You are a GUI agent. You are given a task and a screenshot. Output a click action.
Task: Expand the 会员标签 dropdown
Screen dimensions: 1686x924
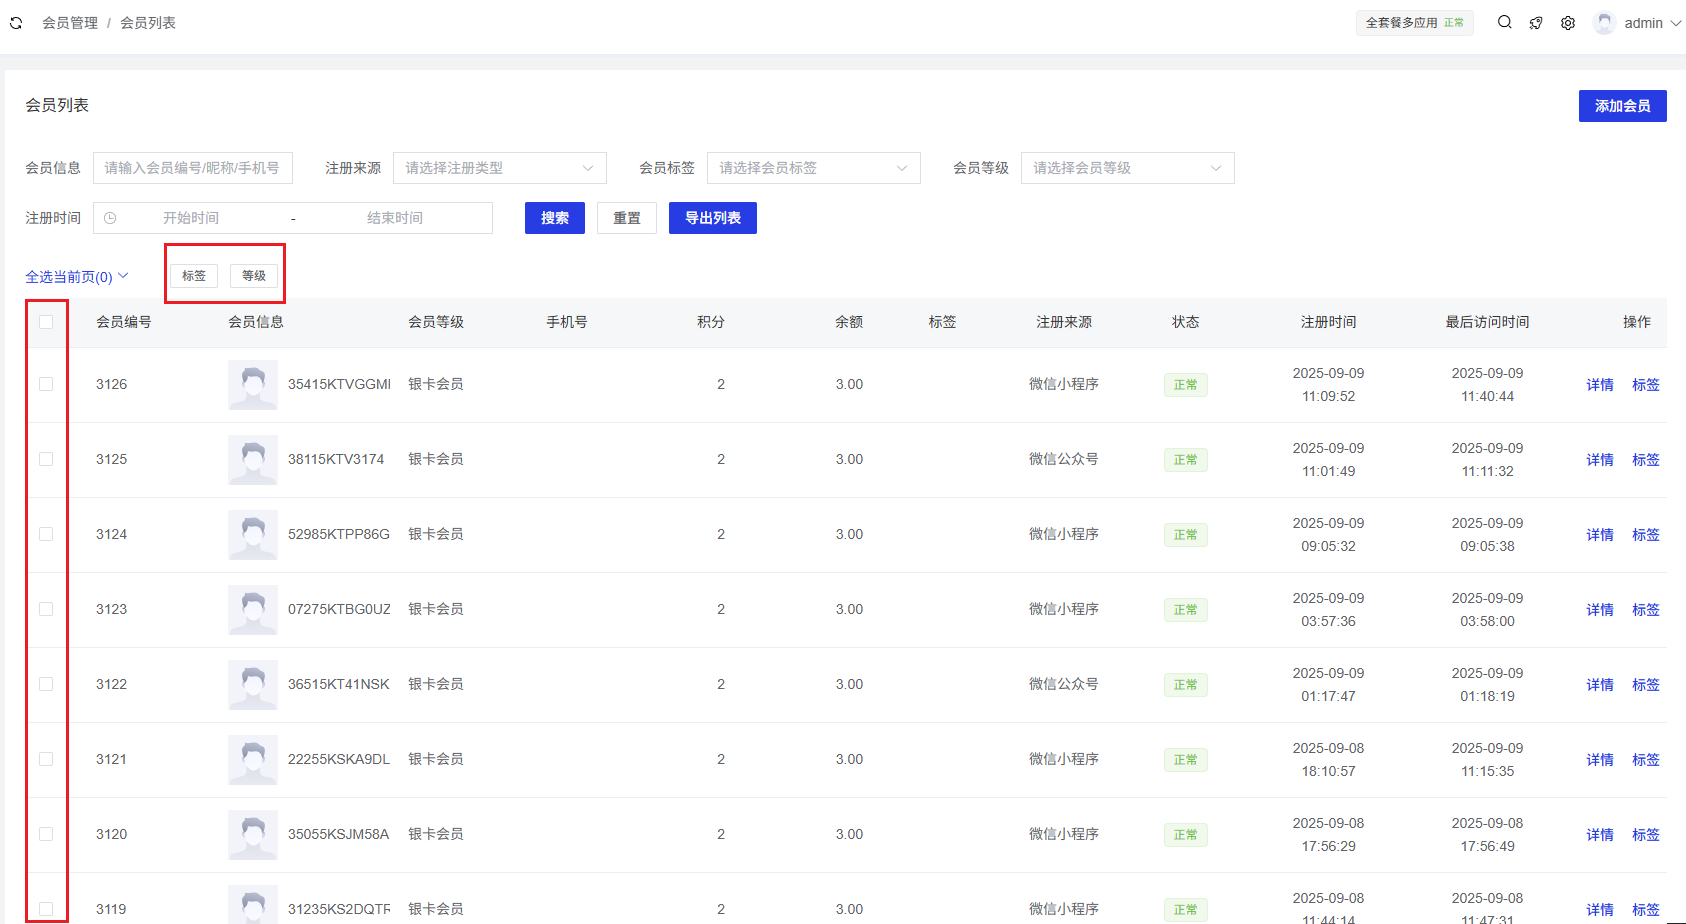click(813, 168)
